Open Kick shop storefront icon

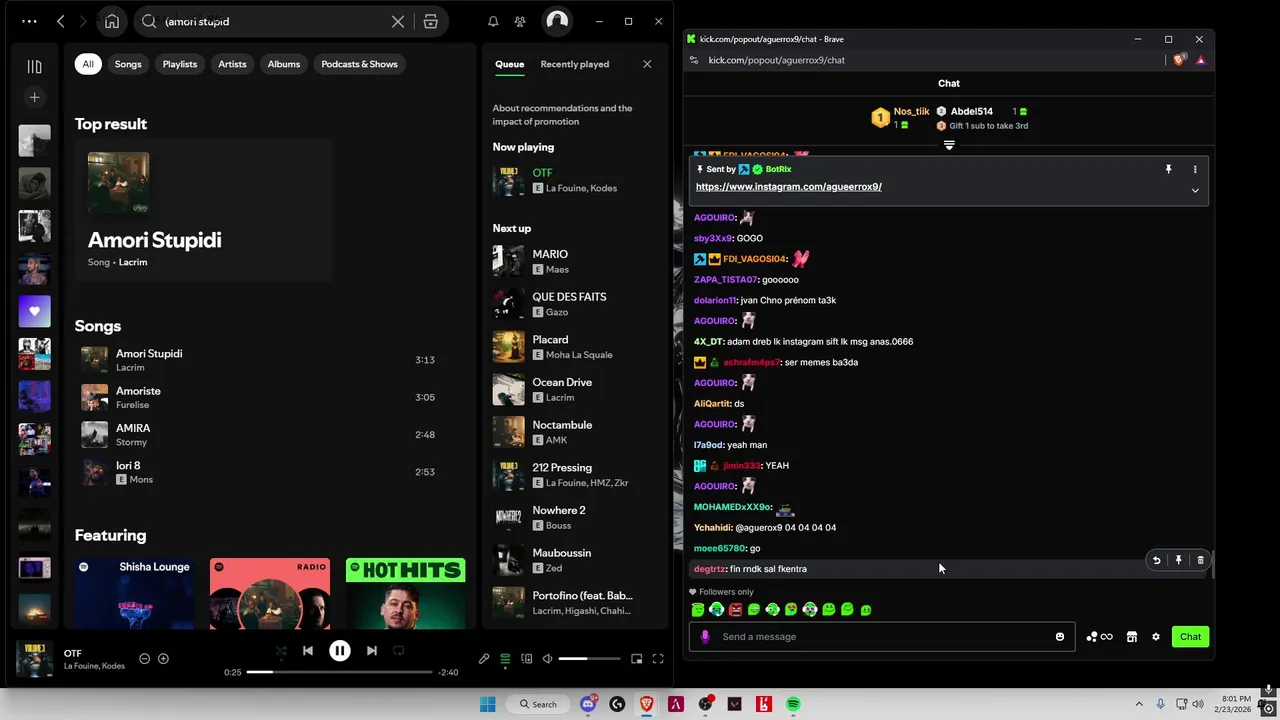point(1132,637)
